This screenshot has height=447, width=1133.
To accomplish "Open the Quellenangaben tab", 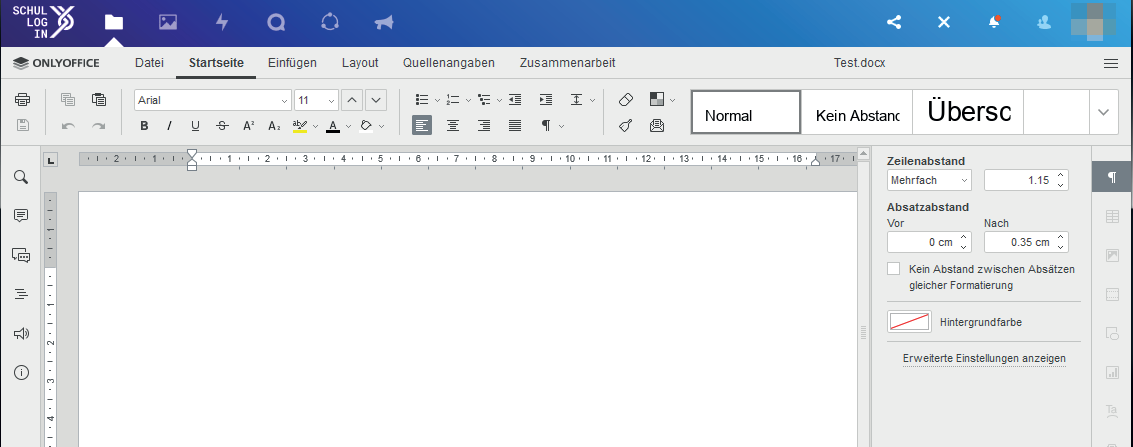I will (x=449, y=63).
